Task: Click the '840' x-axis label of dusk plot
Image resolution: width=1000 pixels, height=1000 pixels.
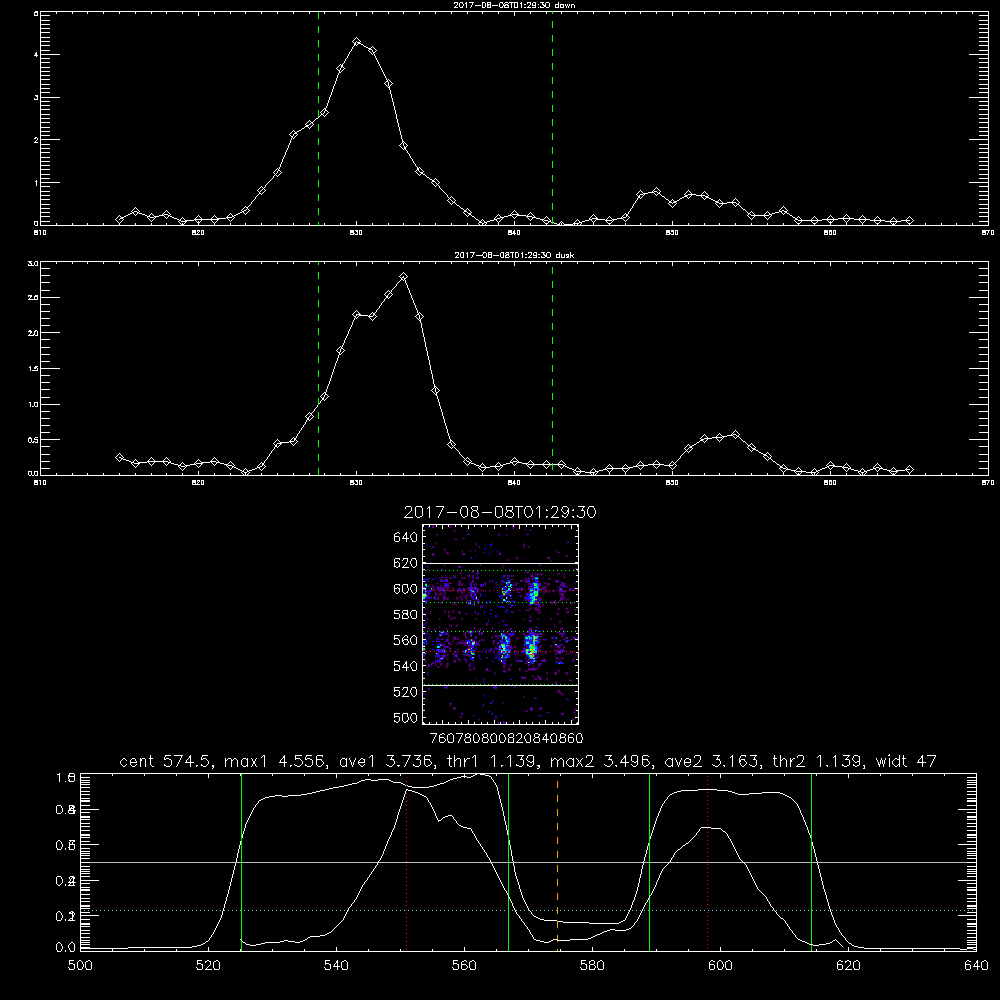Action: 514,483
